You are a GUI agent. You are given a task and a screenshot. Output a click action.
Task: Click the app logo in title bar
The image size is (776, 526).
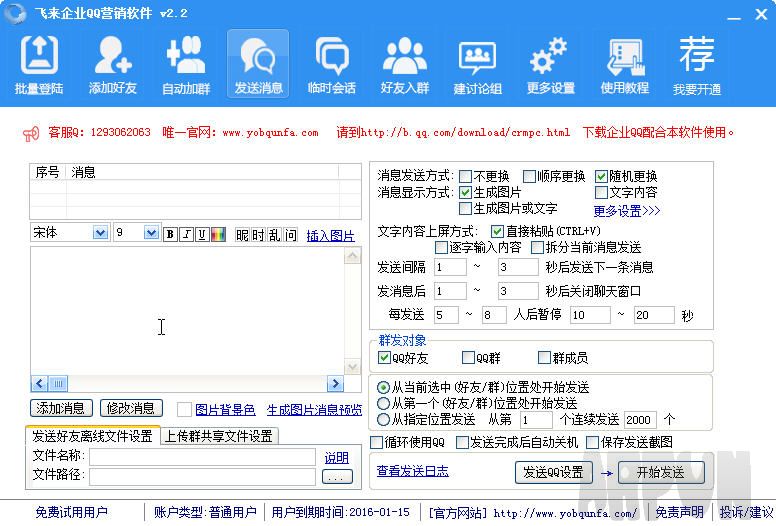pyautogui.click(x=14, y=13)
